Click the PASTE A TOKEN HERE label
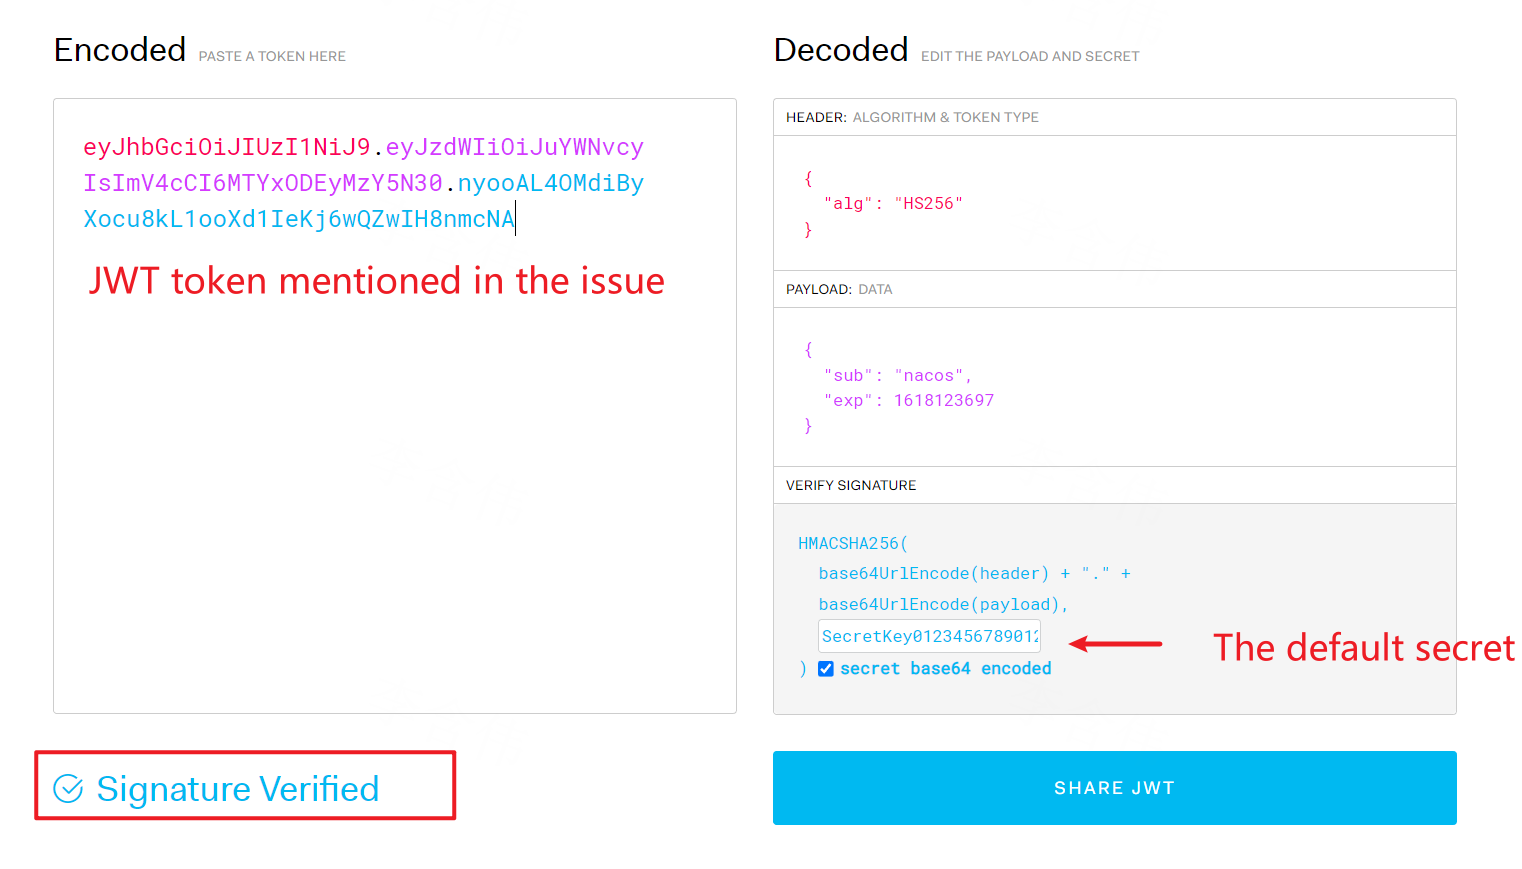 click(x=271, y=56)
